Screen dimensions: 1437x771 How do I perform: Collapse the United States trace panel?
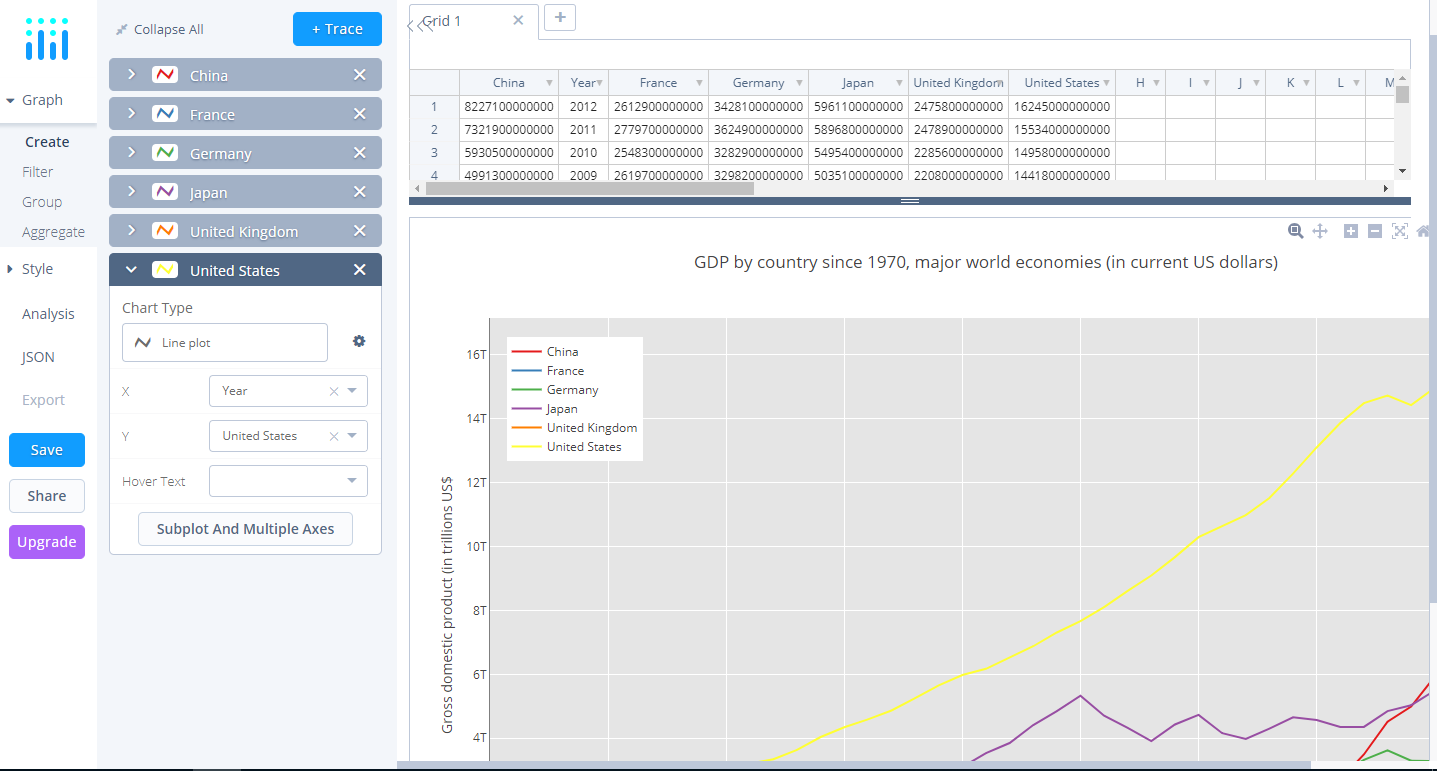[x=130, y=269]
